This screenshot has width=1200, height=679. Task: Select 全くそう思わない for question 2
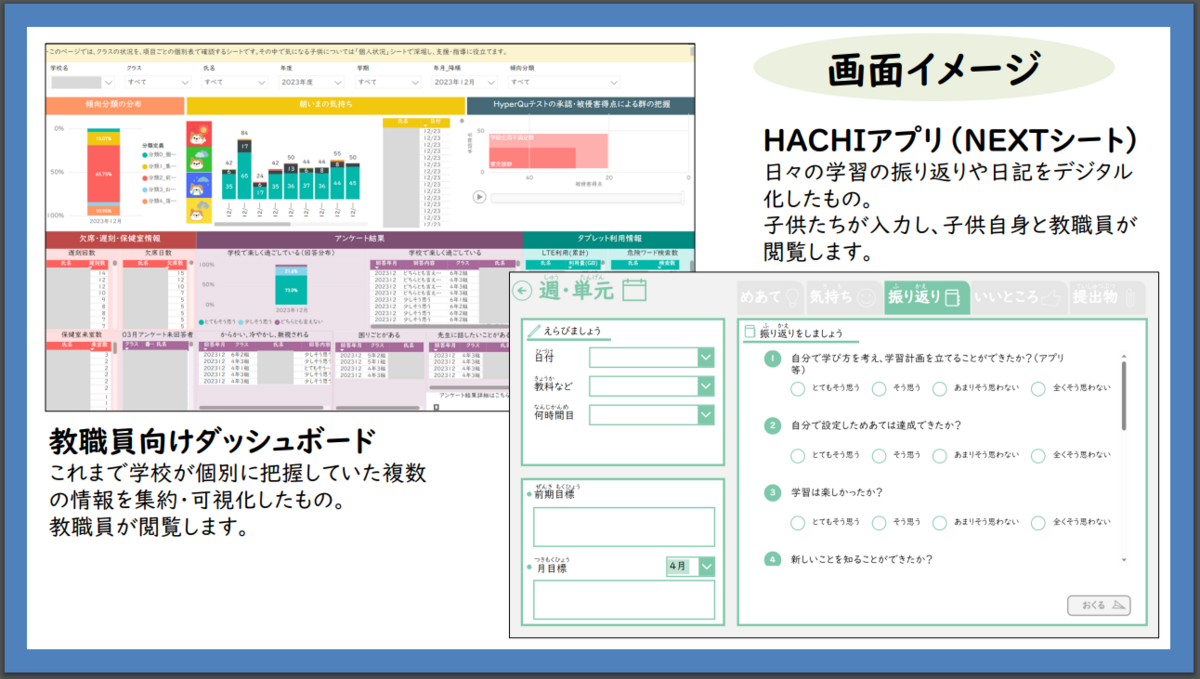click(x=1038, y=456)
